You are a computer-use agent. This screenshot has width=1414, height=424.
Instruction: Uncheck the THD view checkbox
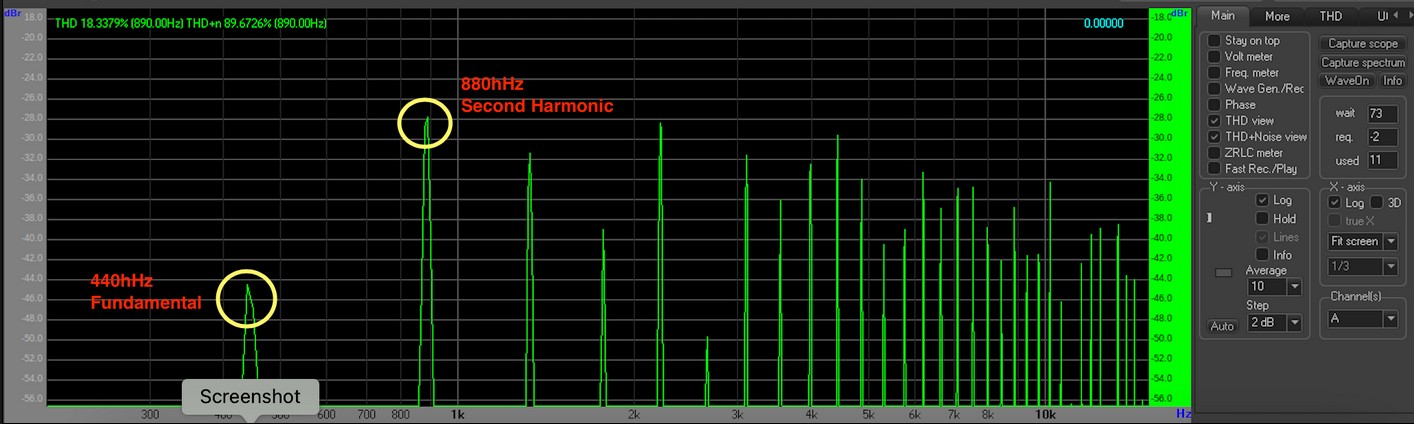(x=1214, y=120)
